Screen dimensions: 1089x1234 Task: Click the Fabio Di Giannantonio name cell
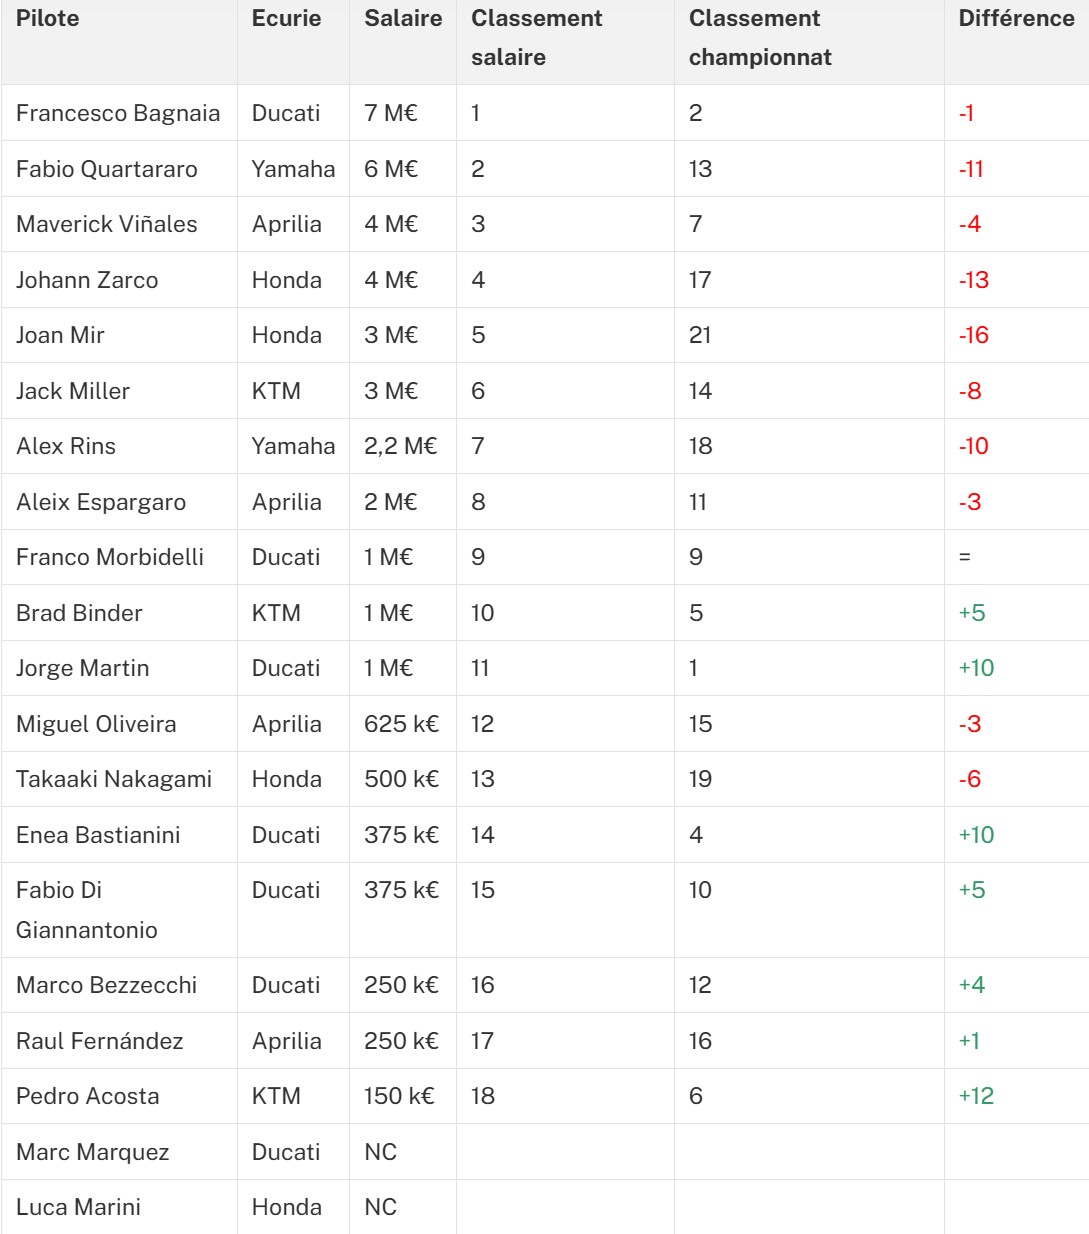87,910
